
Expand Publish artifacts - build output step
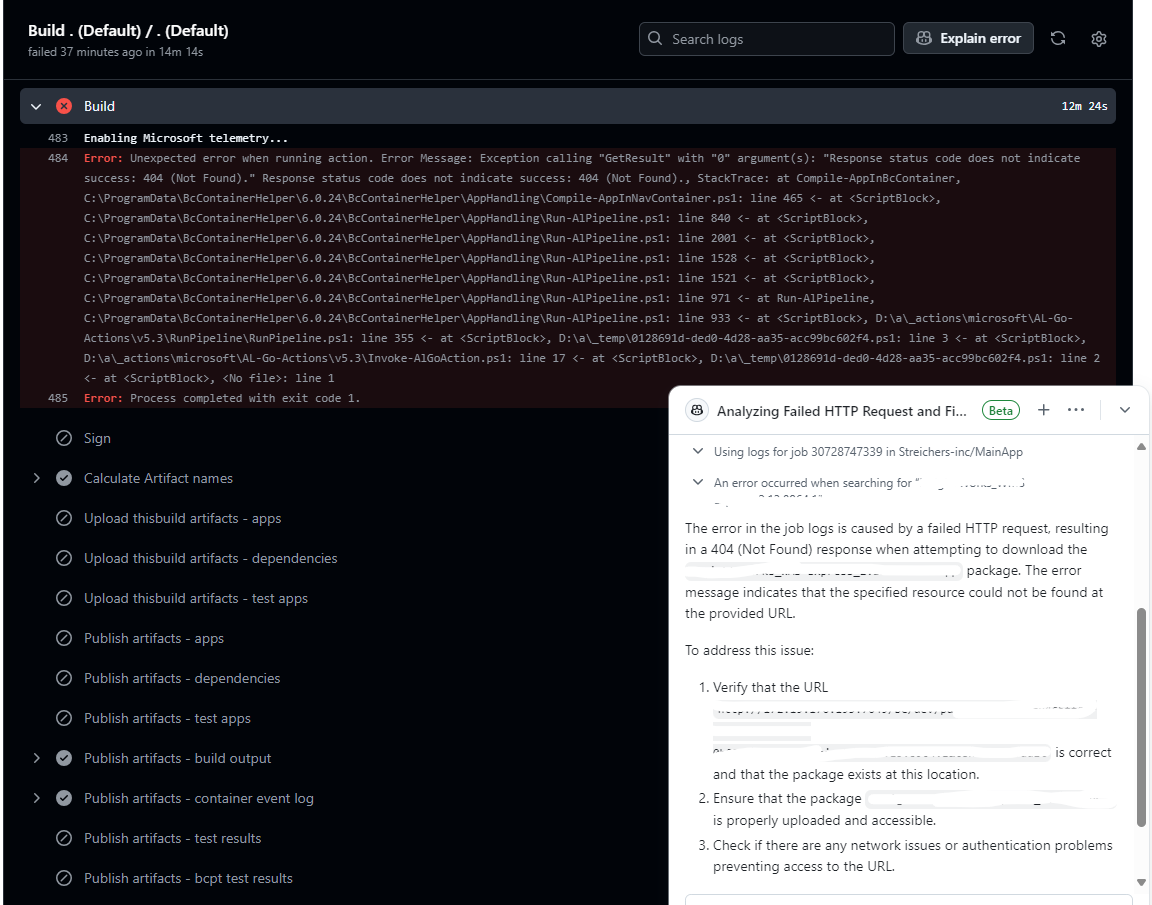[x=36, y=758]
